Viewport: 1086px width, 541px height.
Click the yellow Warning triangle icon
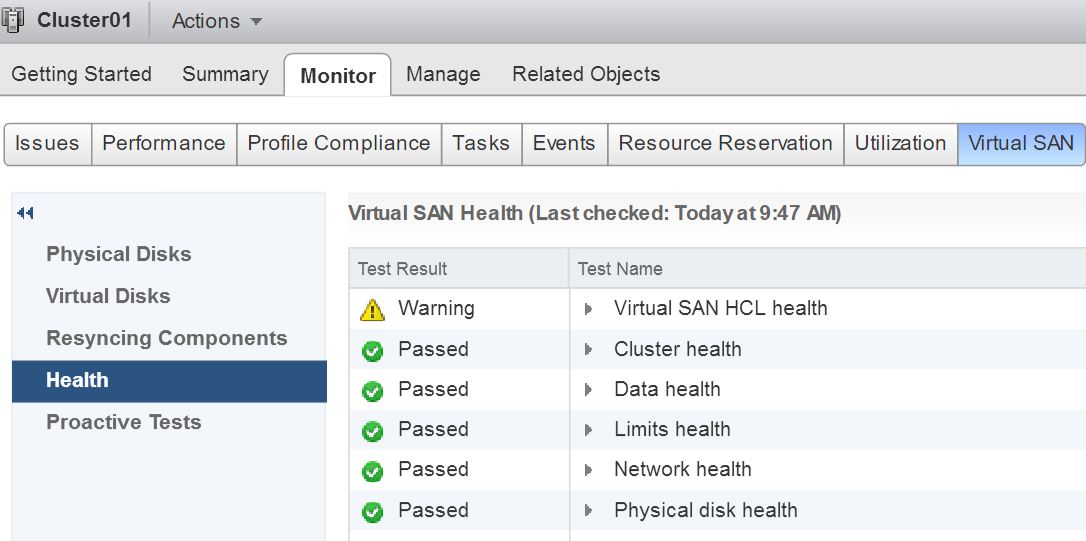[373, 310]
